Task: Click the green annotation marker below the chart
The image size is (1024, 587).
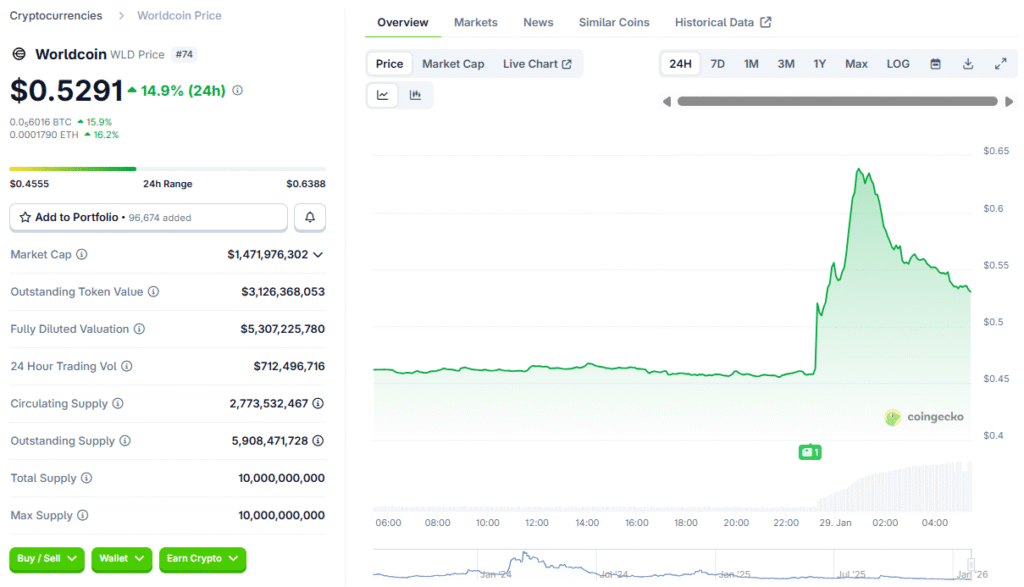Action: (x=810, y=452)
